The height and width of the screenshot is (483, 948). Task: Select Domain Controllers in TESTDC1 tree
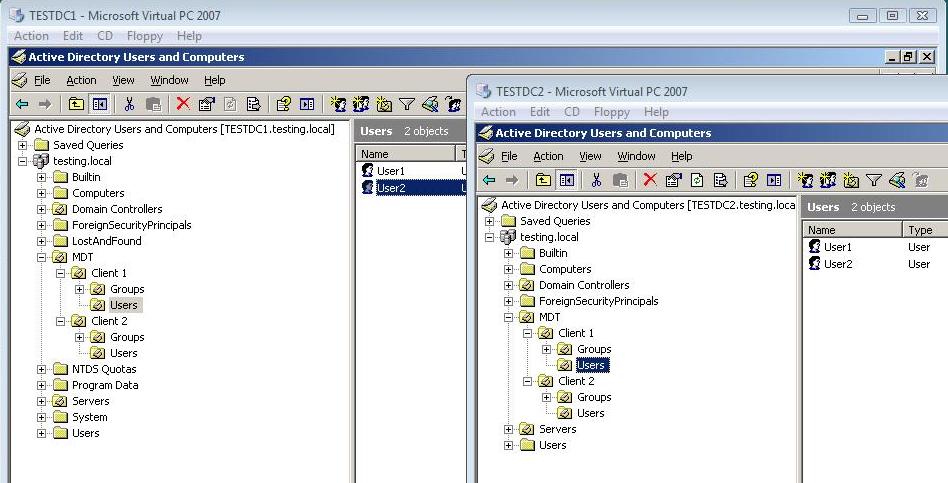click(117, 209)
